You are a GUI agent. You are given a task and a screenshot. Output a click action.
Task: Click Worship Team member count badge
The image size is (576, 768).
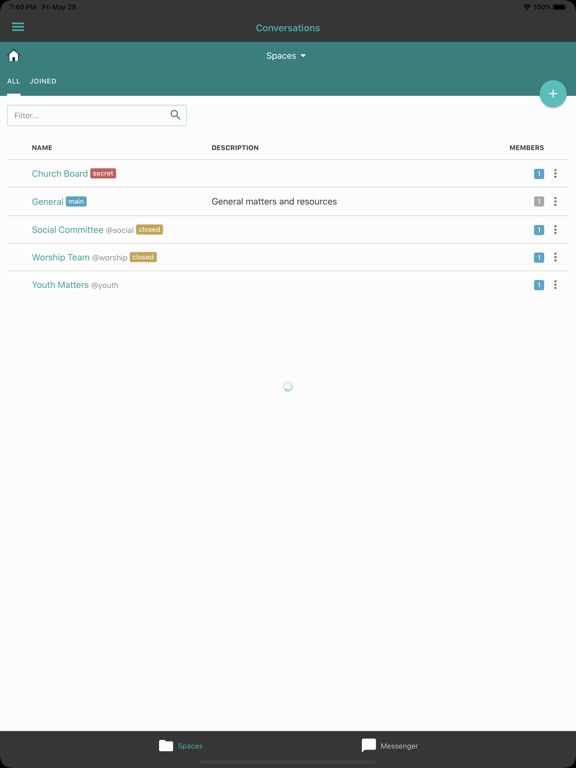[539, 257]
